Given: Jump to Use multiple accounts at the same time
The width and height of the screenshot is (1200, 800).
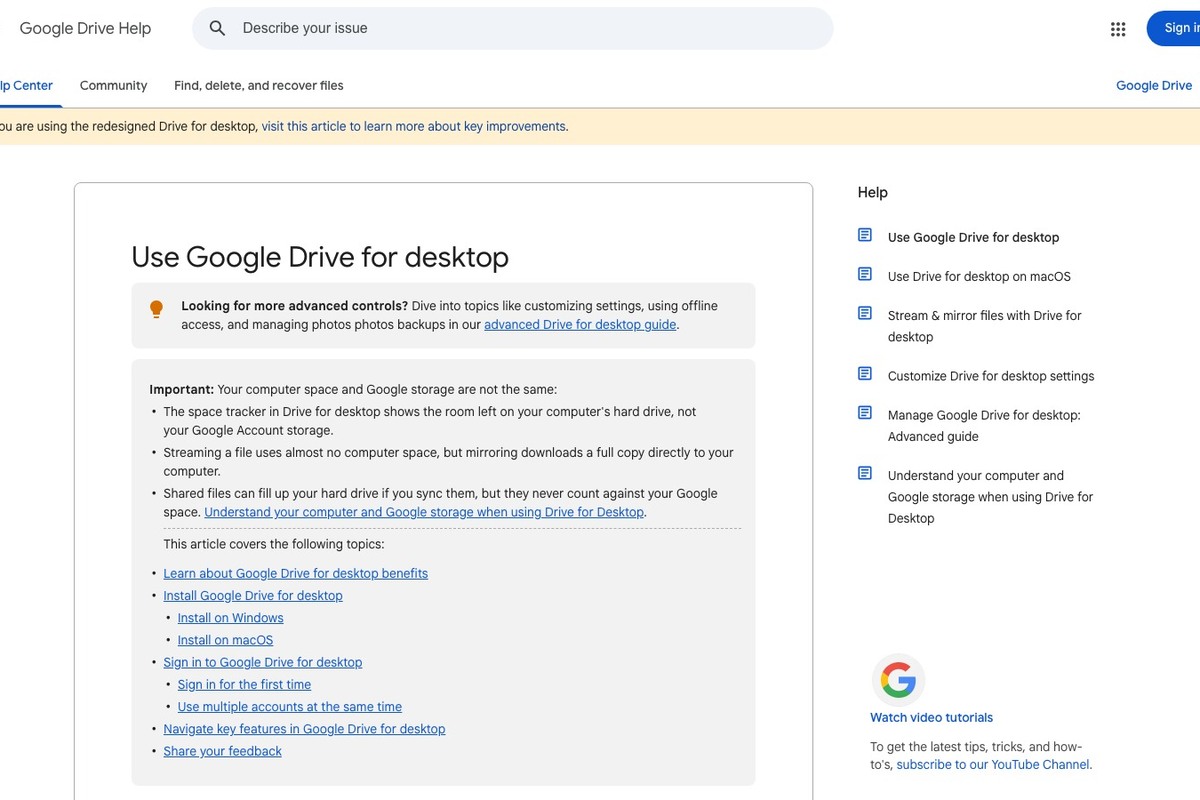Looking at the screenshot, I should click(290, 707).
